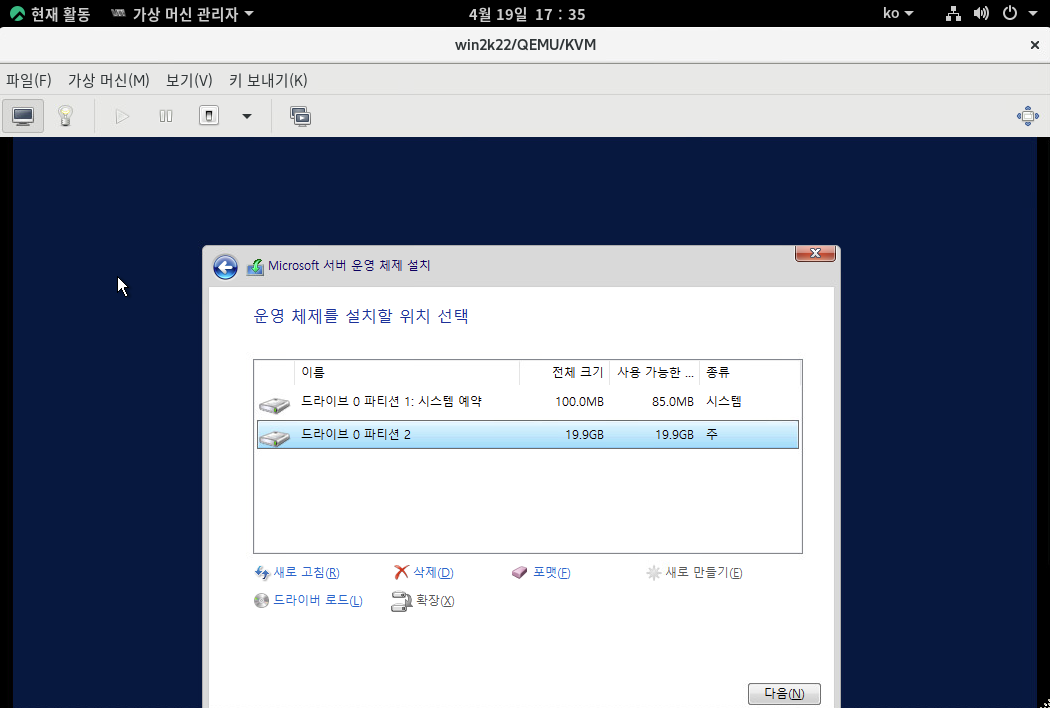Image resolution: width=1050 pixels, height=708 pixels.
Task: Run the virtual machine
Action: click(x=122, y=117)
